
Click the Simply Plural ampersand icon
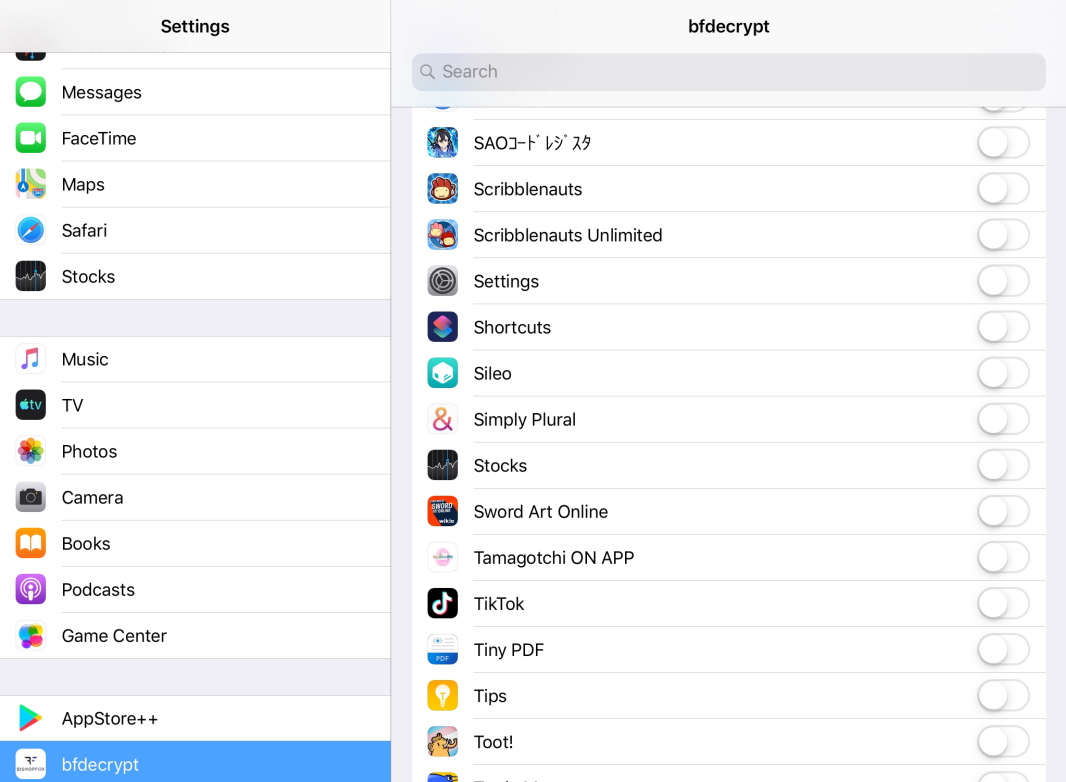coord(442,419)
